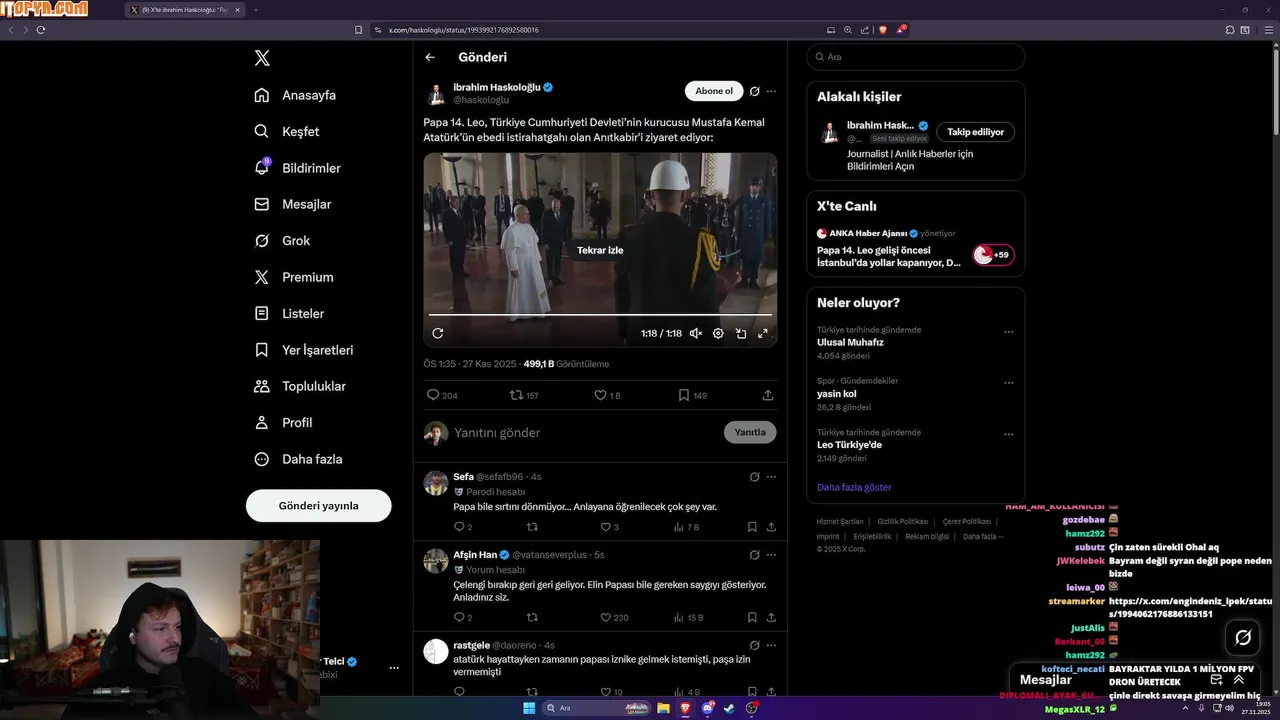Click Abone ol button
Image resolution: width=1280 pixels, height=720 pixels.
(714, 91)
